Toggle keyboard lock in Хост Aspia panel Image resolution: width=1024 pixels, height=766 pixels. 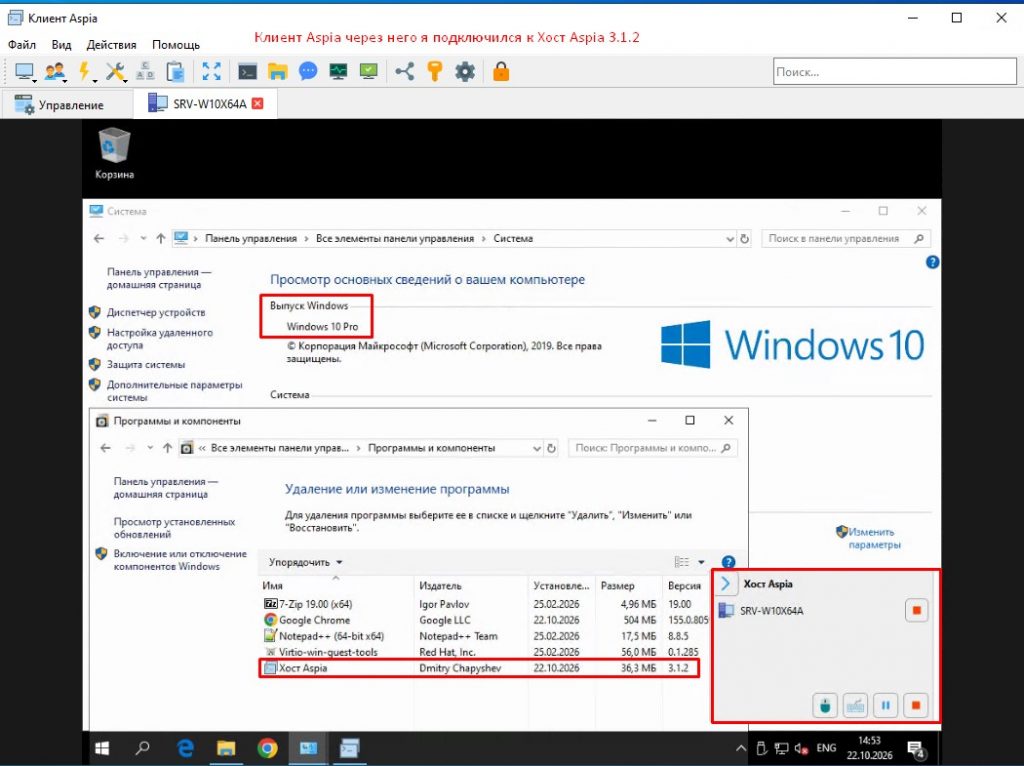pyautogui.click(x=855, y=705)
